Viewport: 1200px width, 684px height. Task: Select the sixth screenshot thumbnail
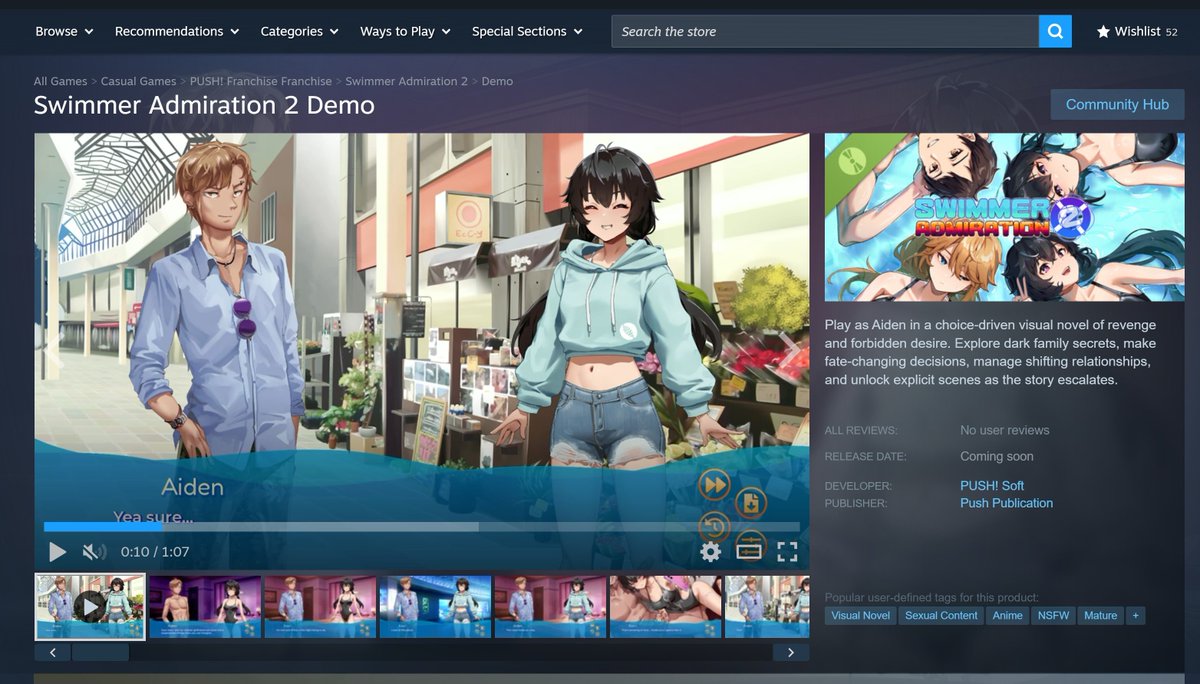(x=665, y=606)
